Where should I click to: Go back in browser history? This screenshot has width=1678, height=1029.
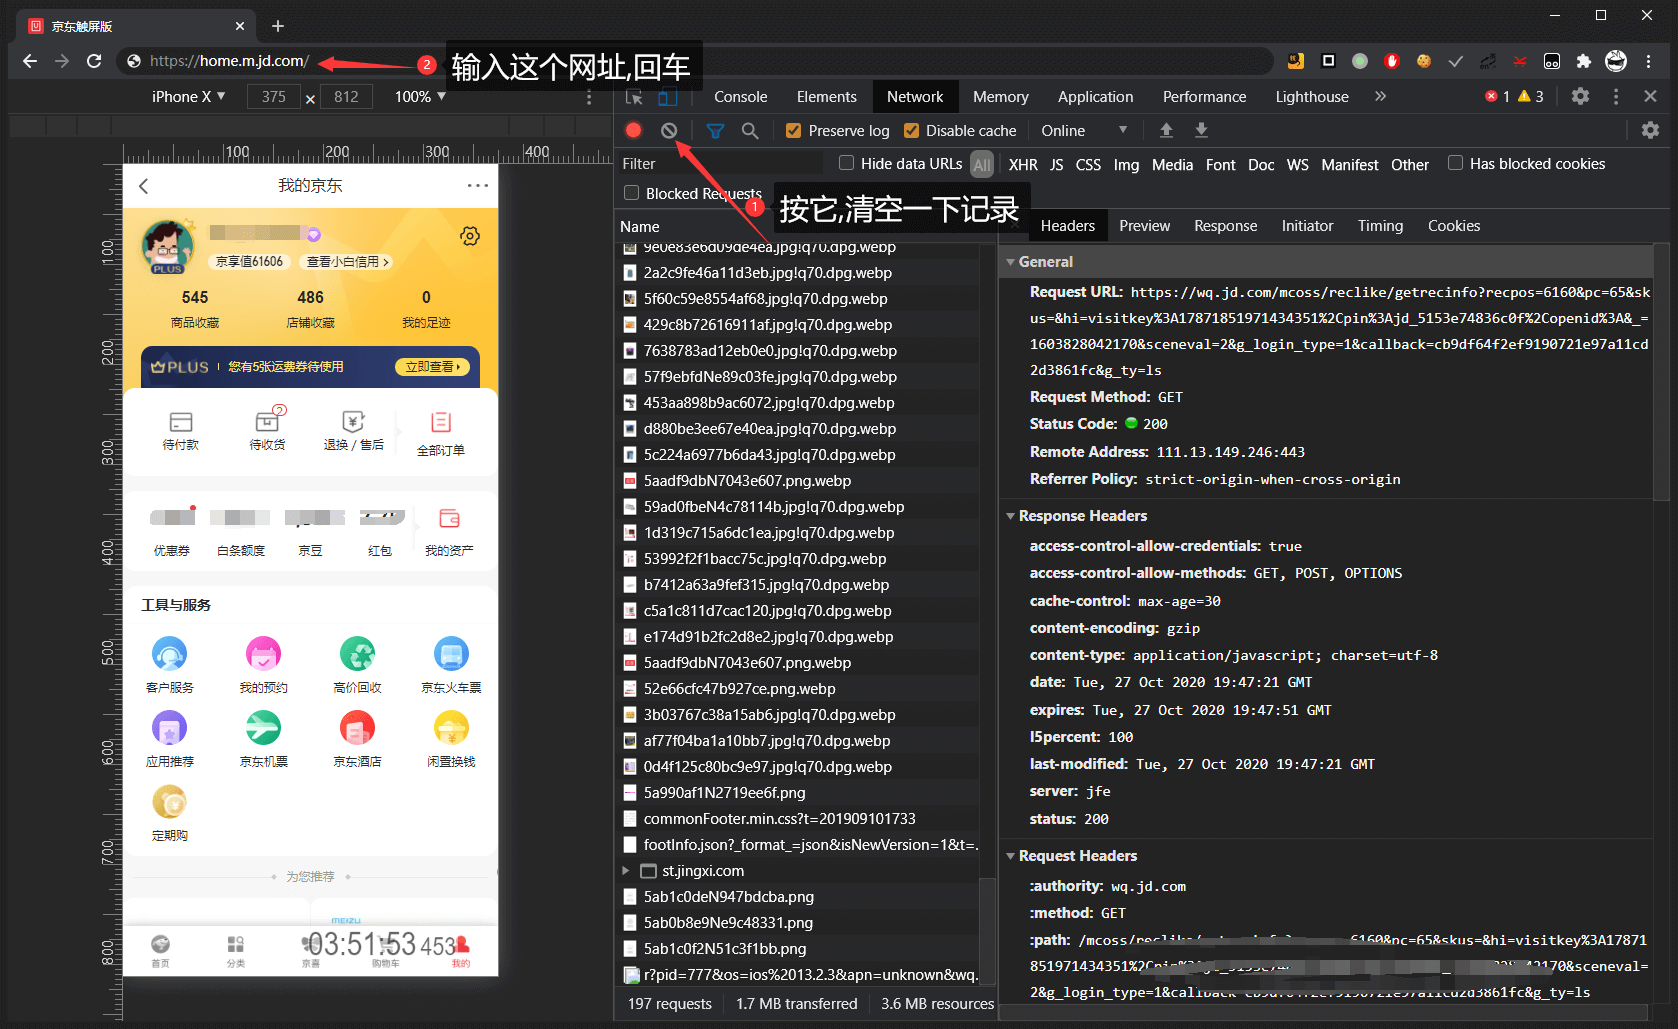pos(30,61)
